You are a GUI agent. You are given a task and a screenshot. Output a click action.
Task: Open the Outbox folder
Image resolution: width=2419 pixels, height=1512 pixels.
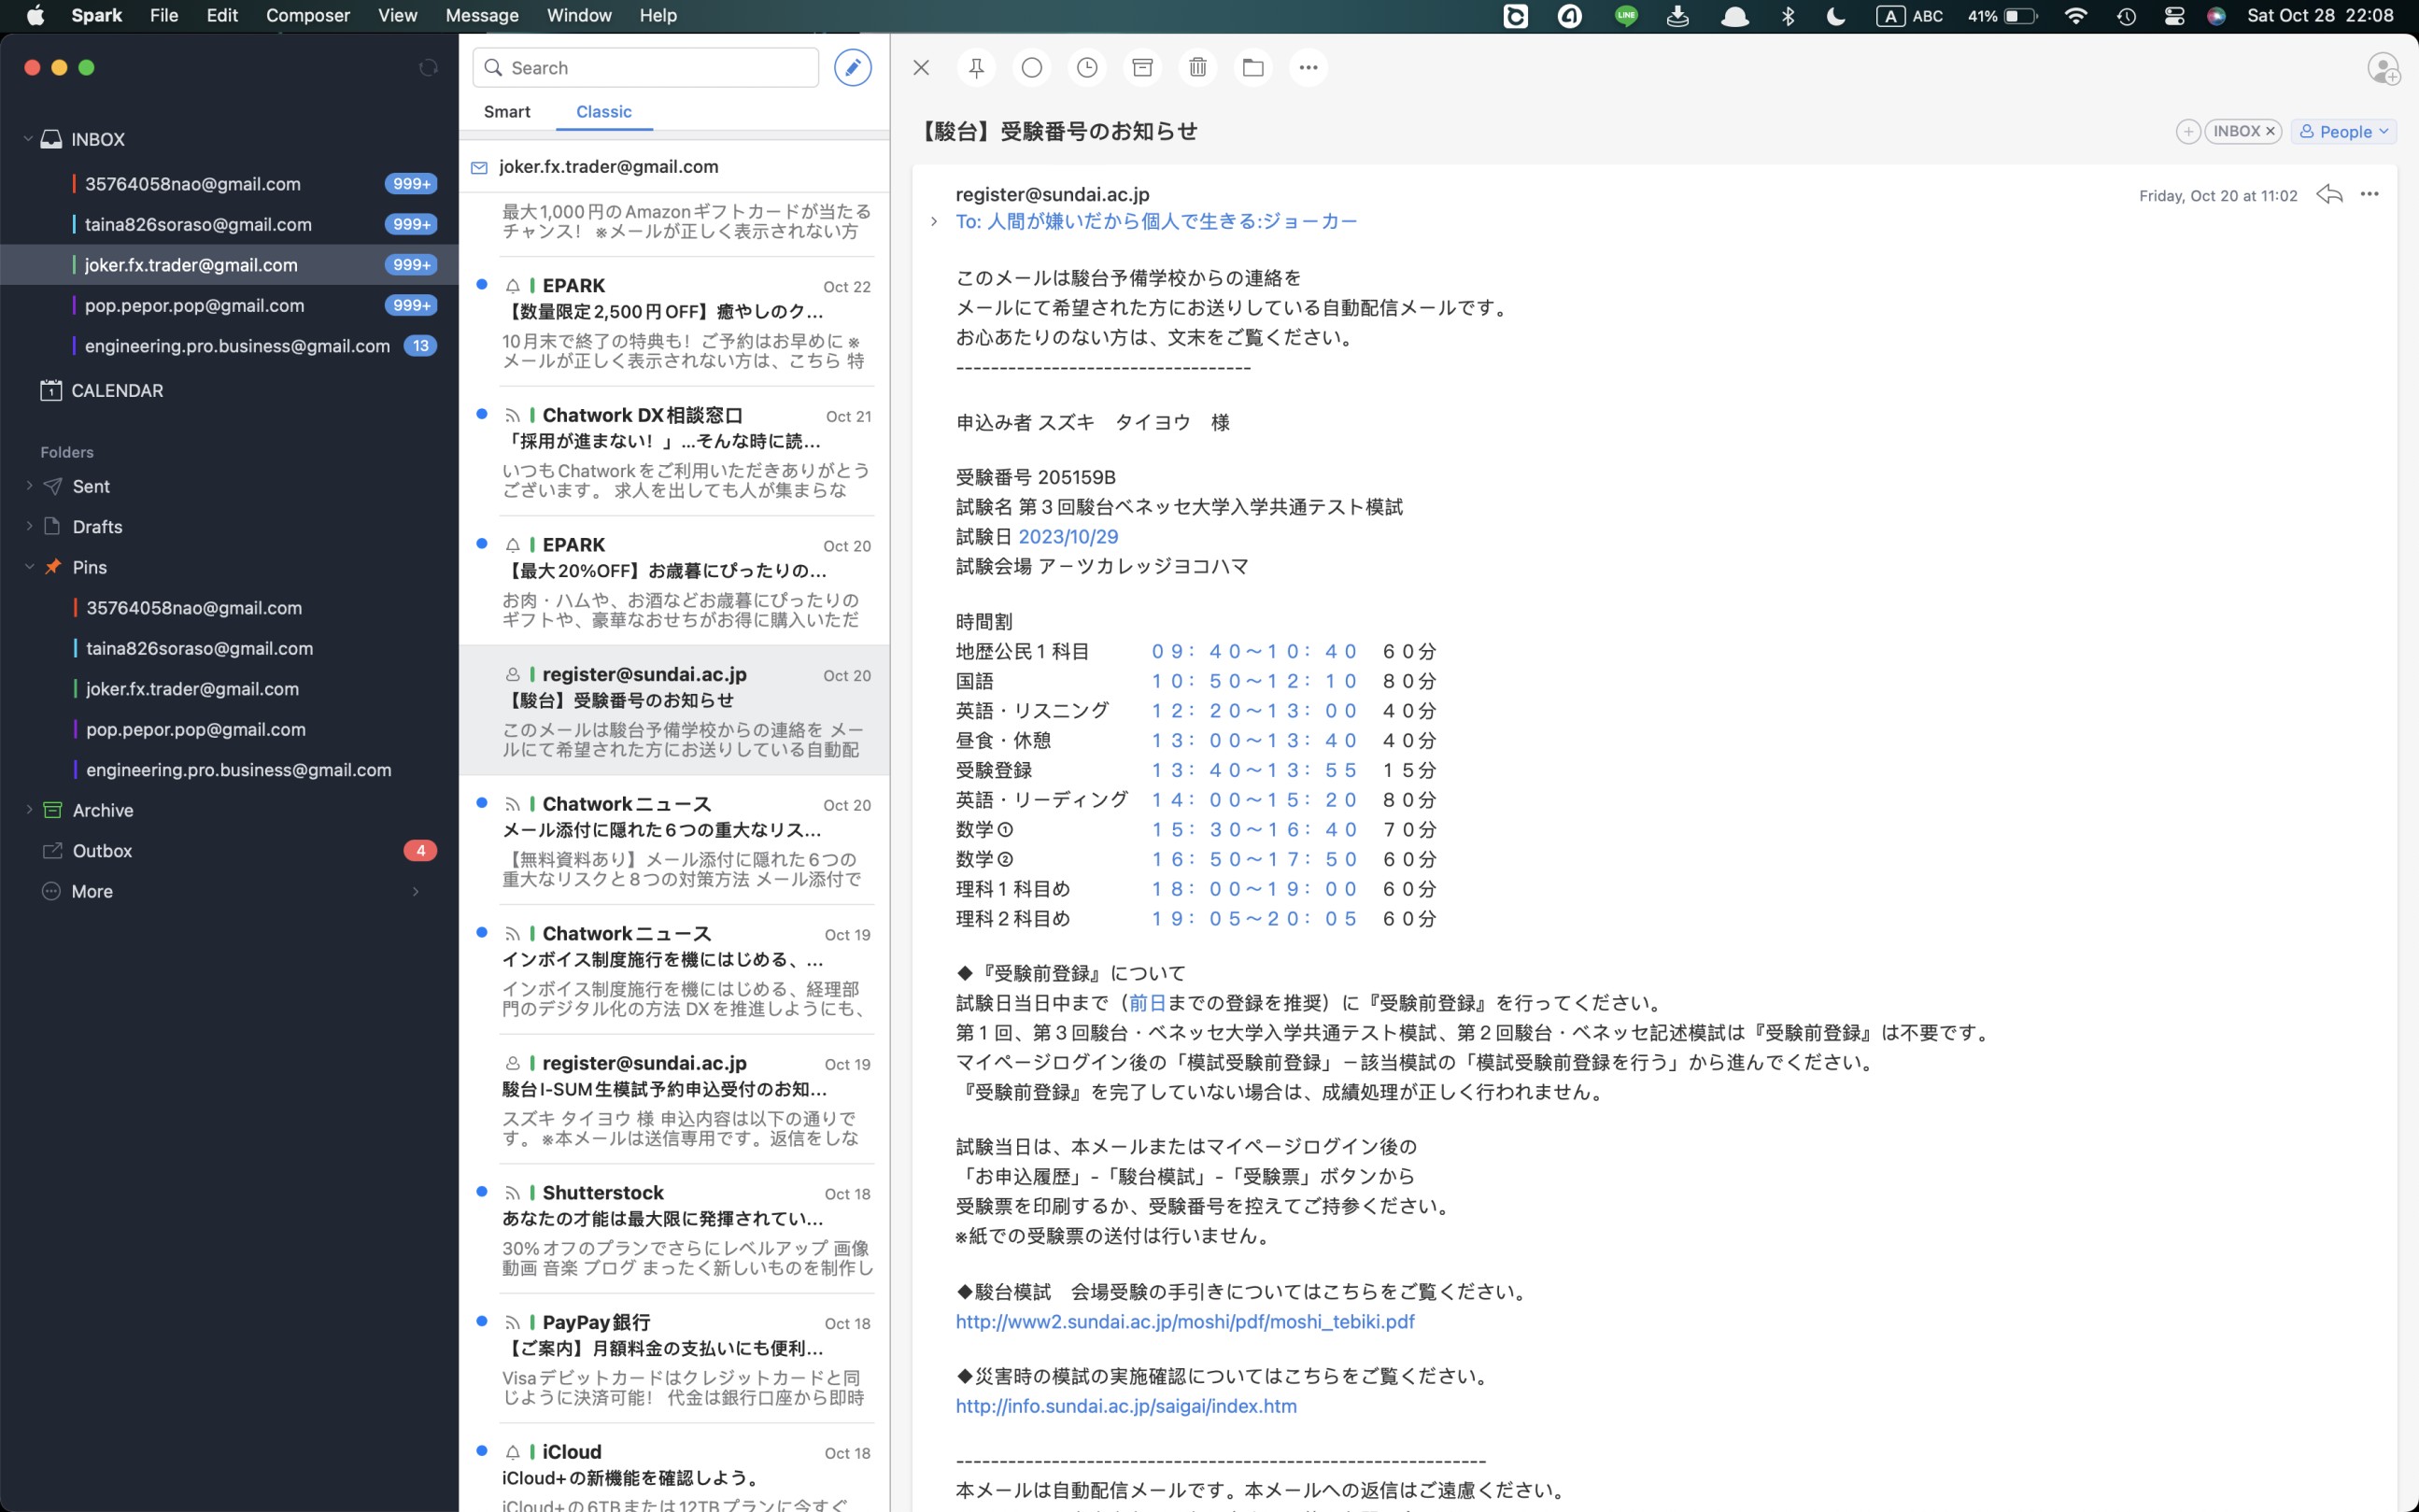tap(229, 851)
